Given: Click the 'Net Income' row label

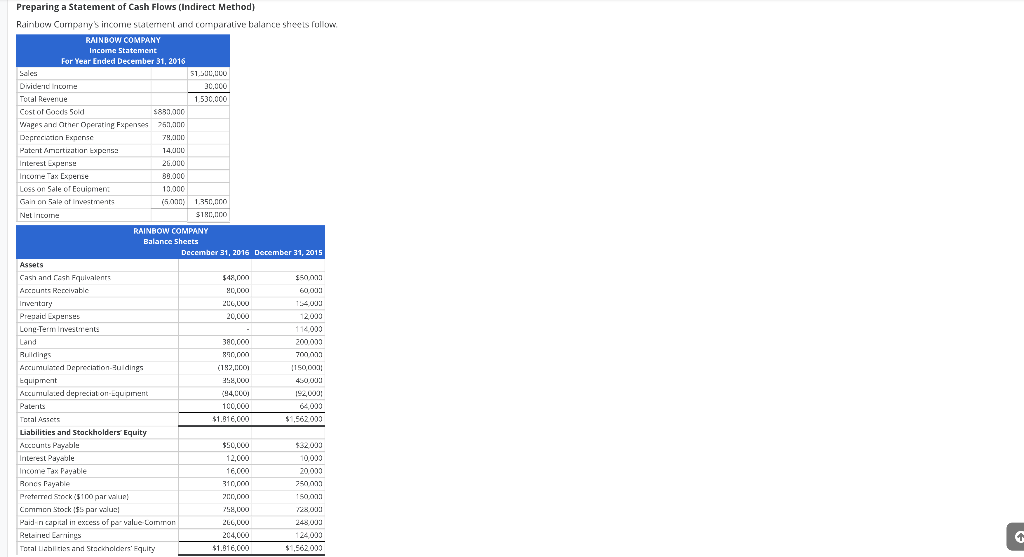Looking at the screenshot, I should tap(40, 215).
